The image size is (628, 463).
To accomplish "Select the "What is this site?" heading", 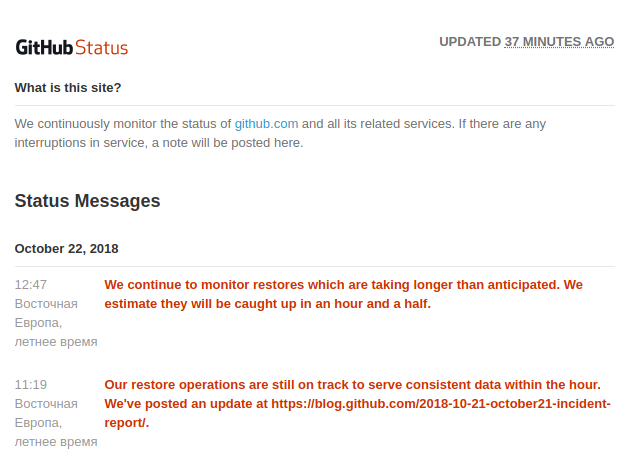I will click(x=68, y=88).
